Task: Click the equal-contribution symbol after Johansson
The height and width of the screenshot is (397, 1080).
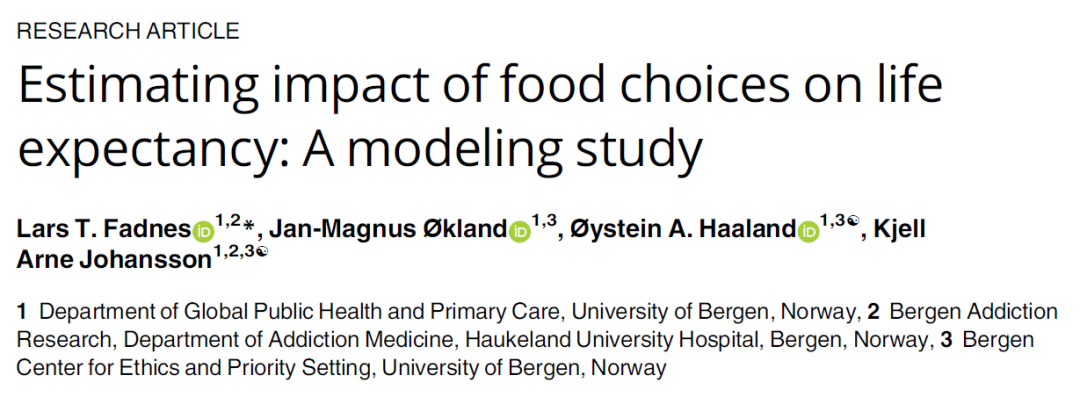Action: point(262,251)
